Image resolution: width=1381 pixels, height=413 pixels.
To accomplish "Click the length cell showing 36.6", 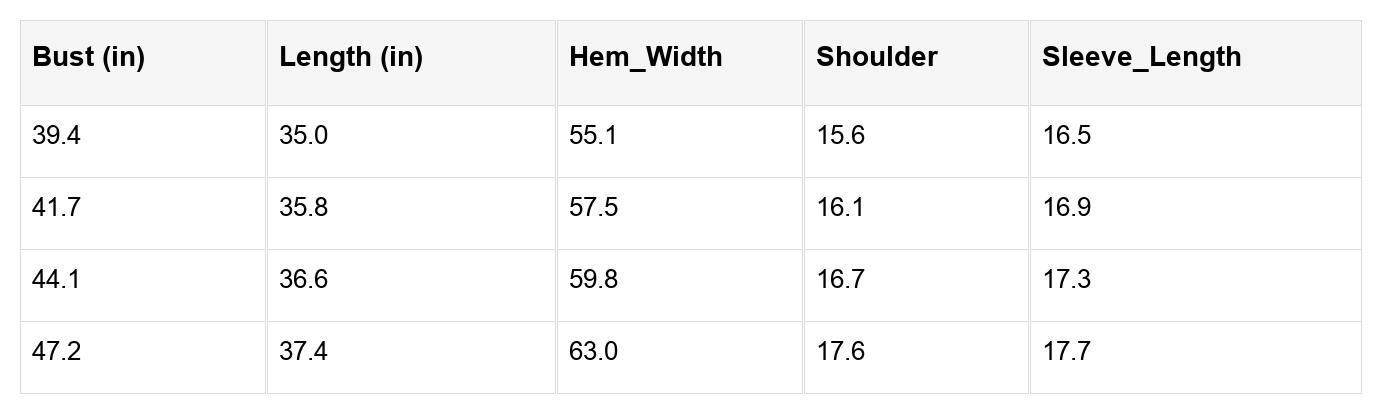I will [x=303, y=280].
